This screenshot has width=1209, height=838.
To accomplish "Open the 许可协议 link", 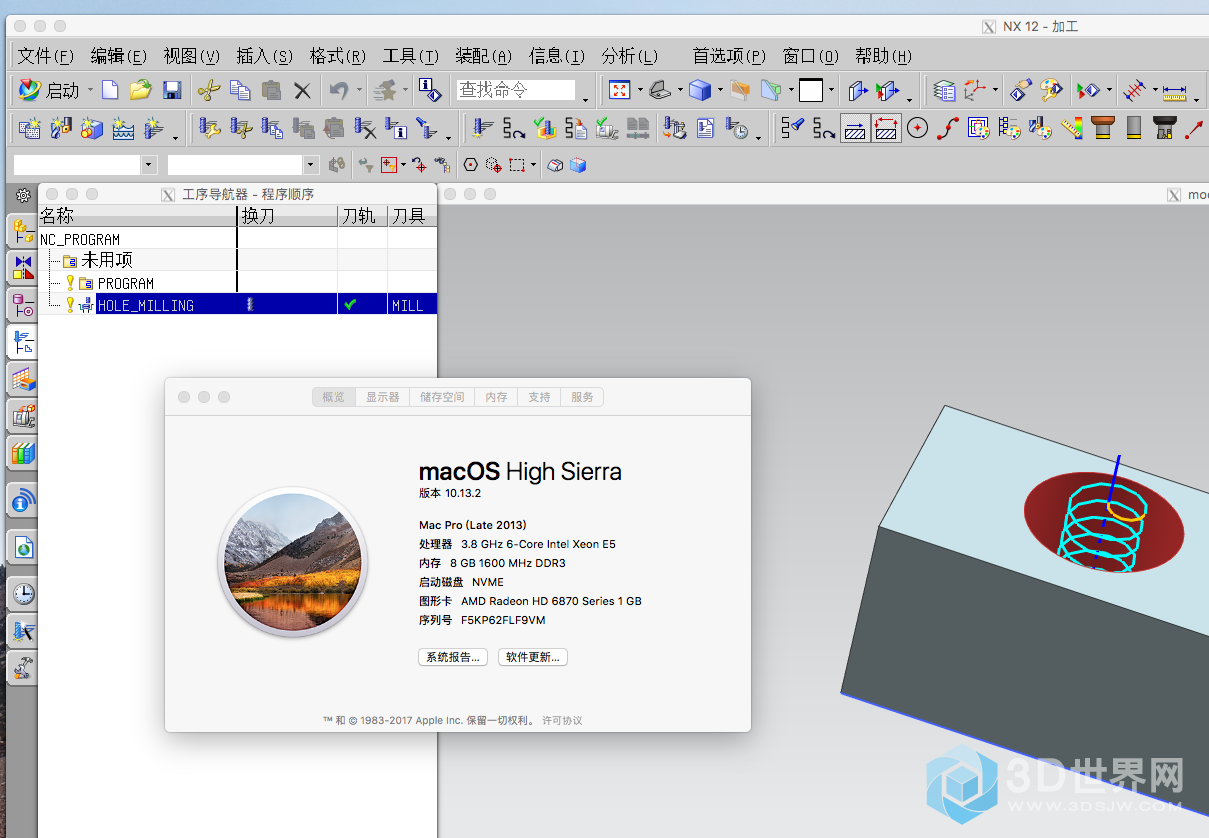I will 562,720.
